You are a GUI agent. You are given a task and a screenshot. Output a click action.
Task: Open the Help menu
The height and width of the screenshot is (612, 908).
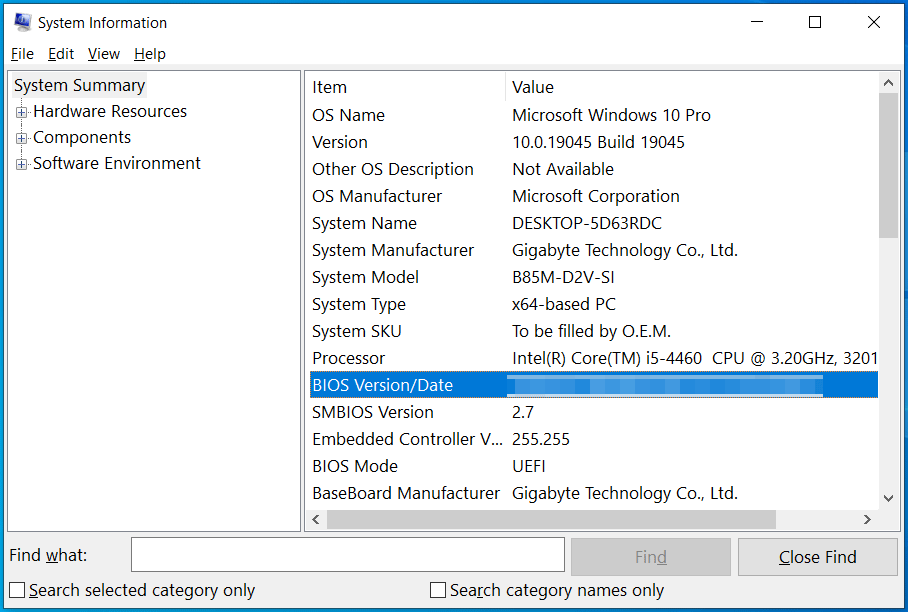click(150, 53)
